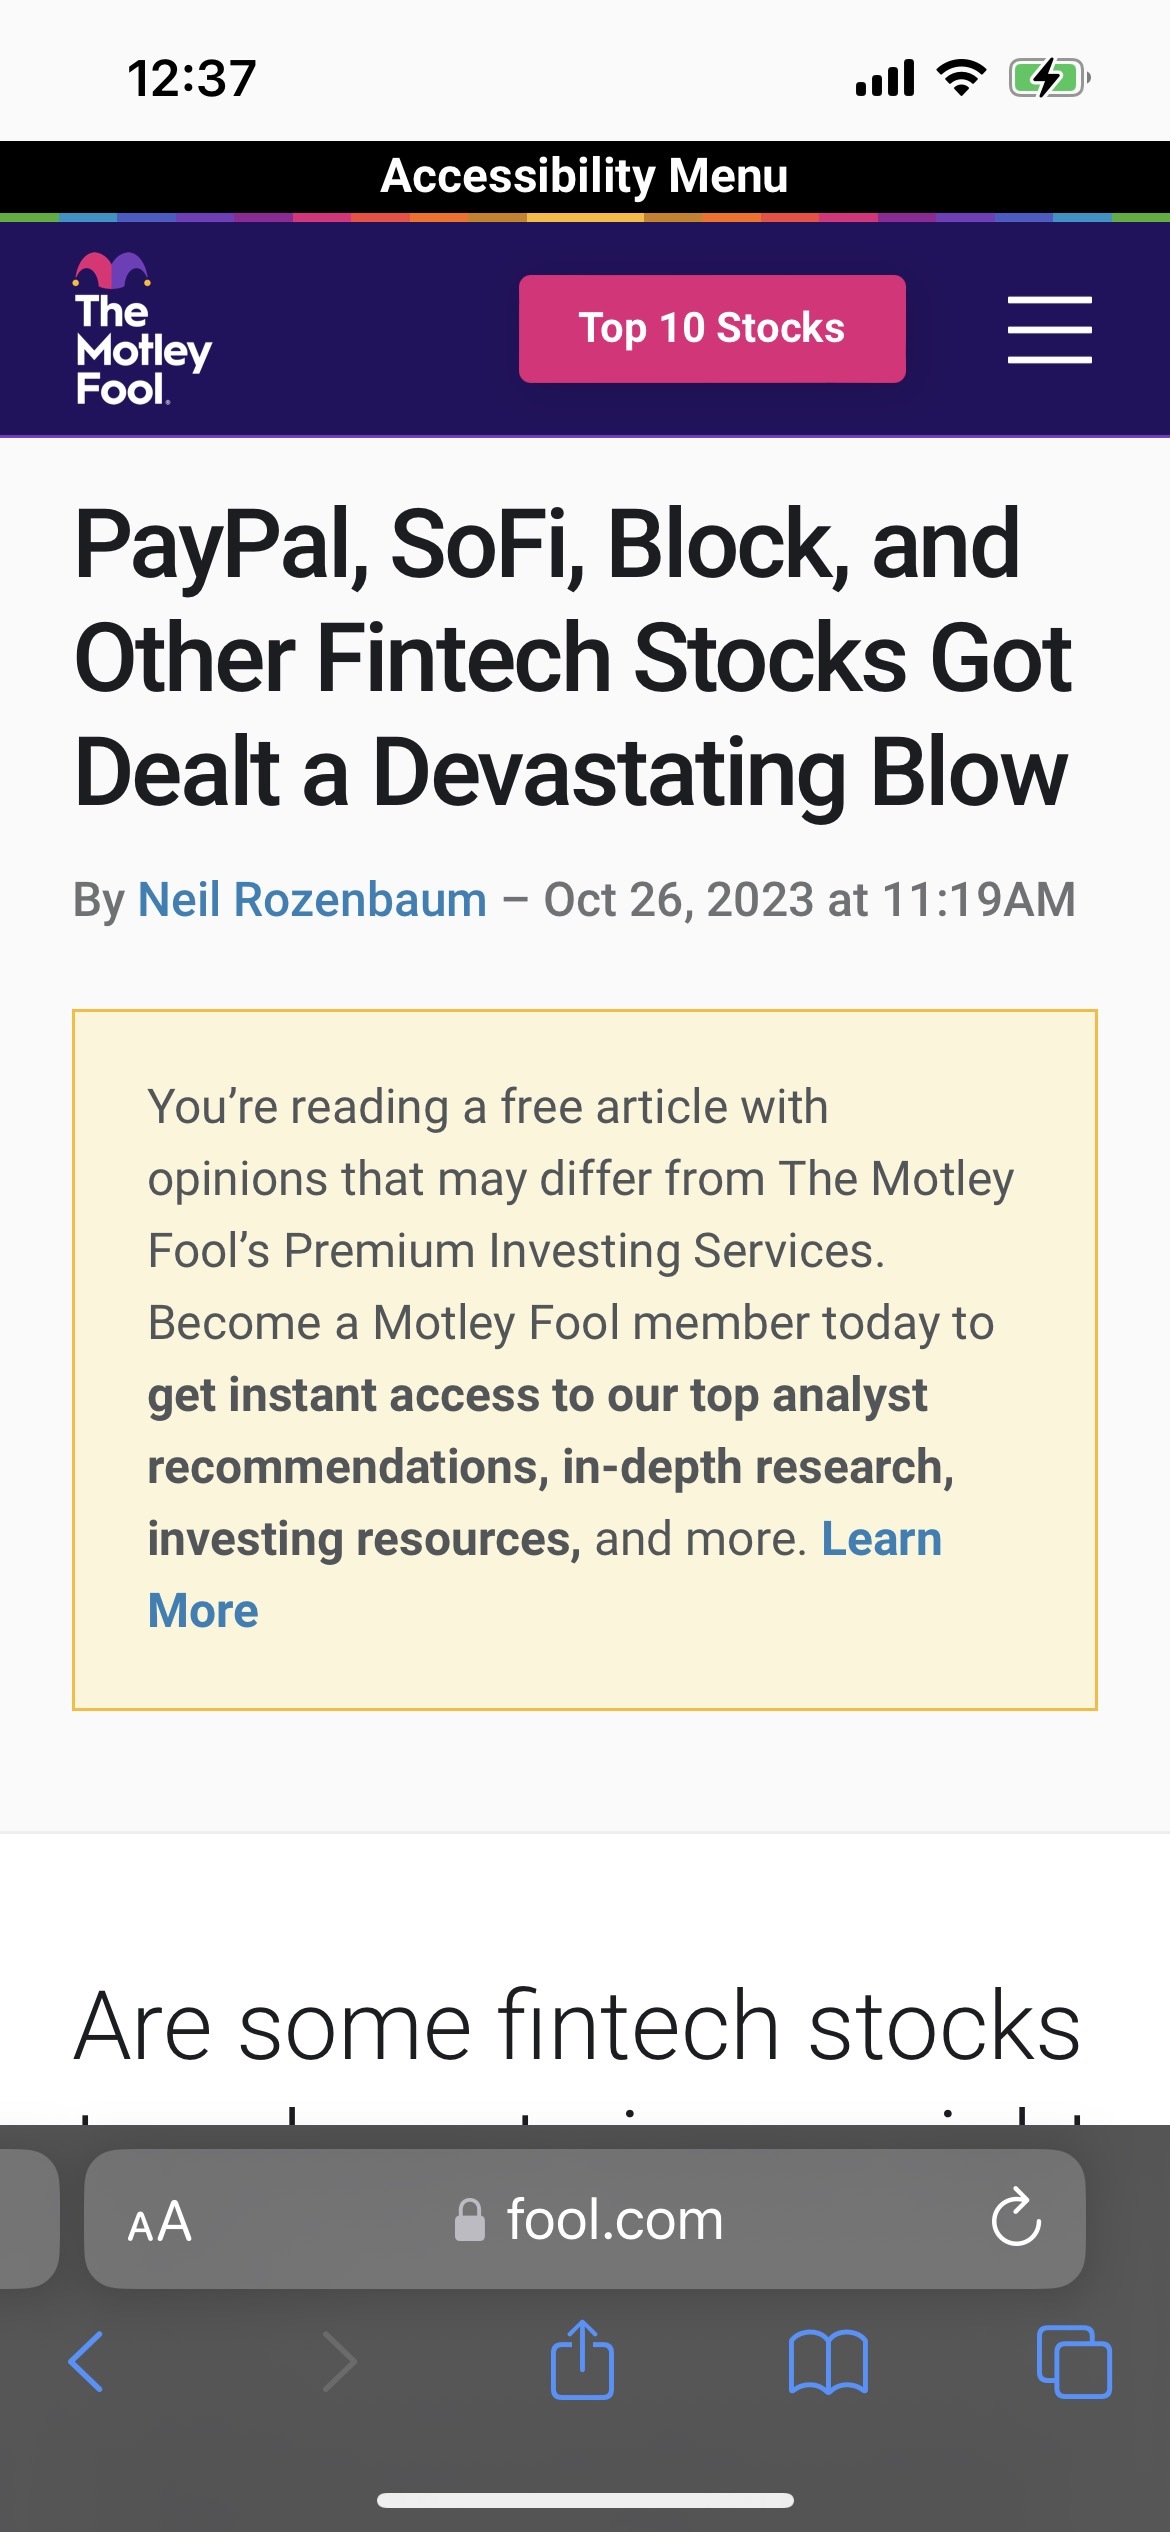Open author Neil Rozenbaum's profile link
Viewport: 1170px width, 2532px height.
[312, 899]
